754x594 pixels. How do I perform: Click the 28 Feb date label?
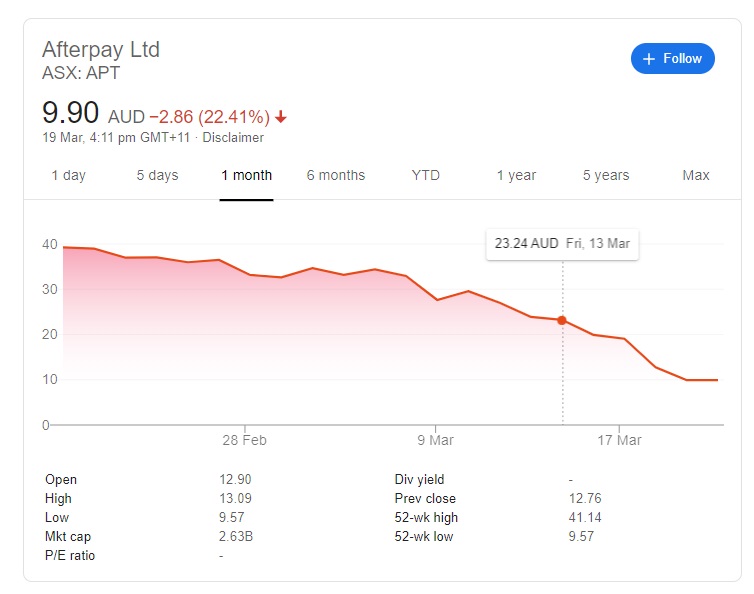click(x=244, y=440)
